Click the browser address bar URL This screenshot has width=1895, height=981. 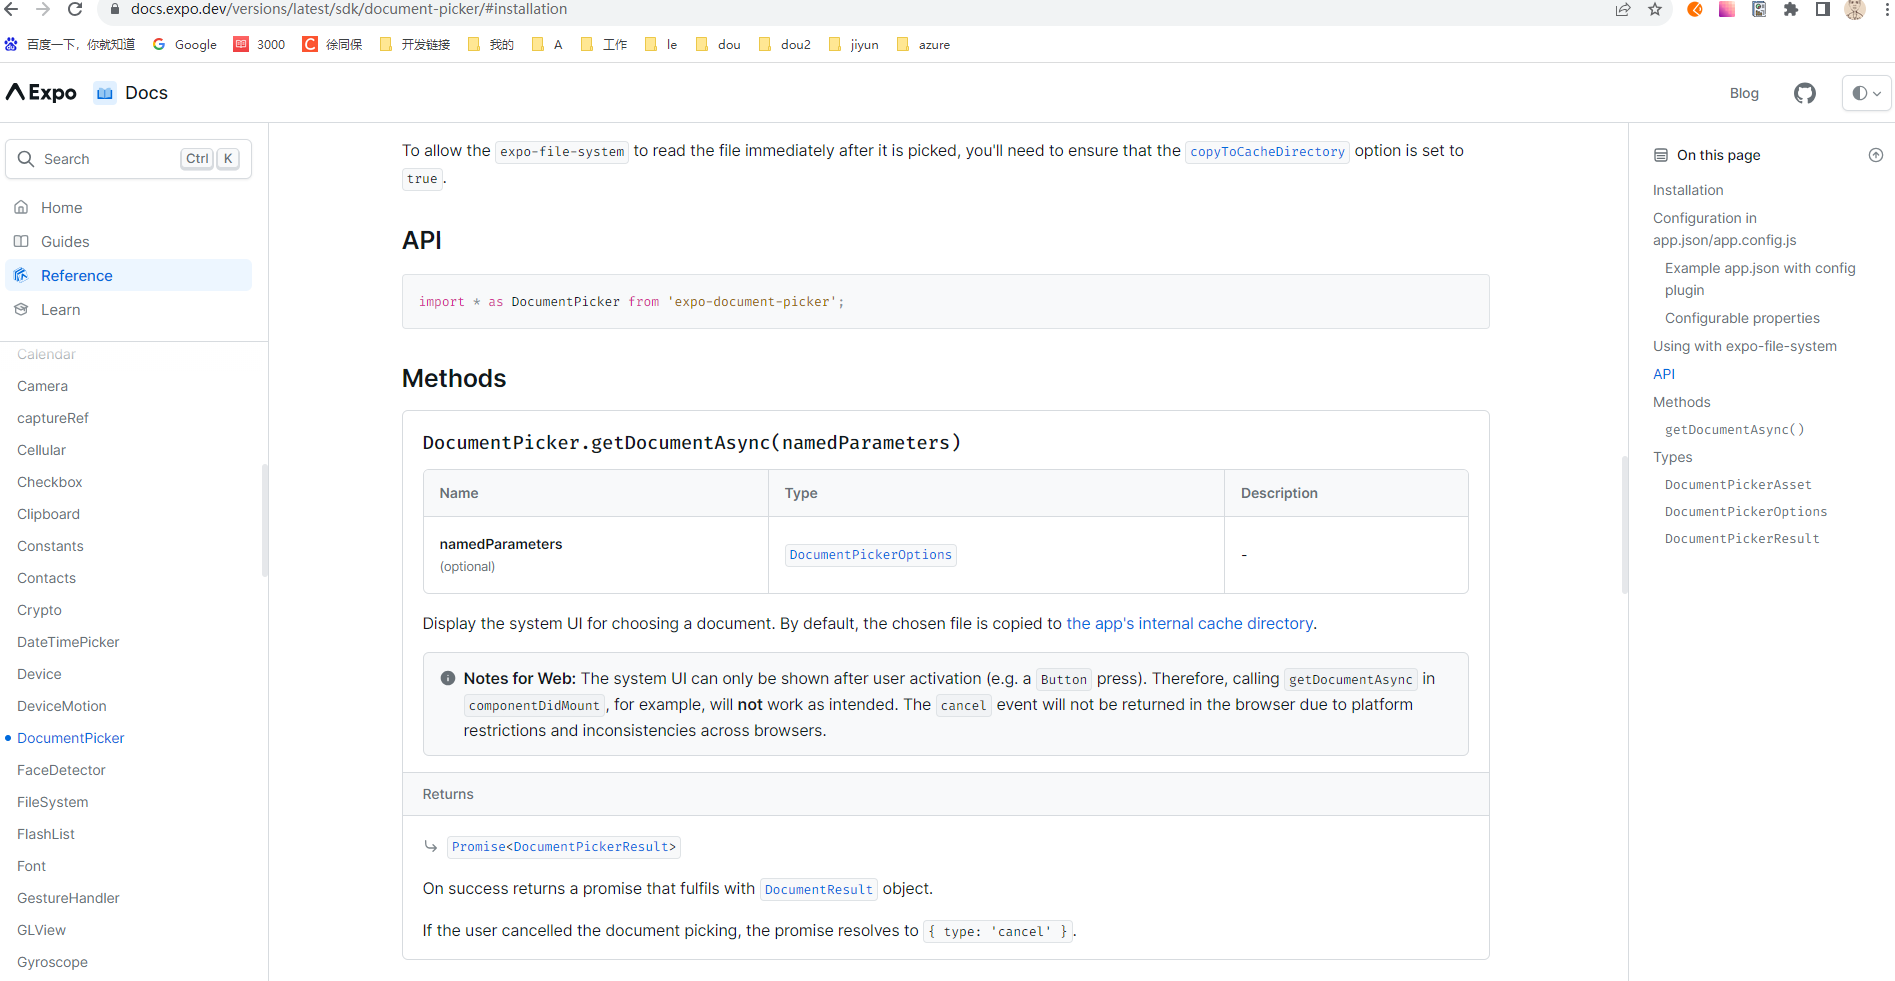coord(349,9)
